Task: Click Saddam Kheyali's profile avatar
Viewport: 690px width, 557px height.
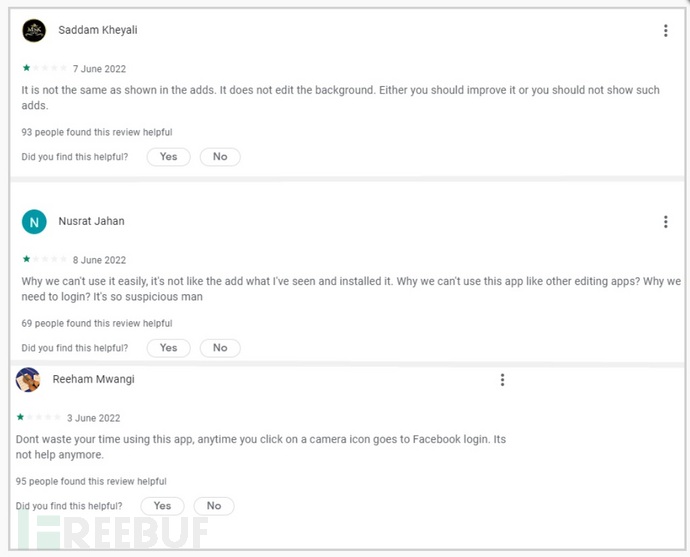Action: 34,31
